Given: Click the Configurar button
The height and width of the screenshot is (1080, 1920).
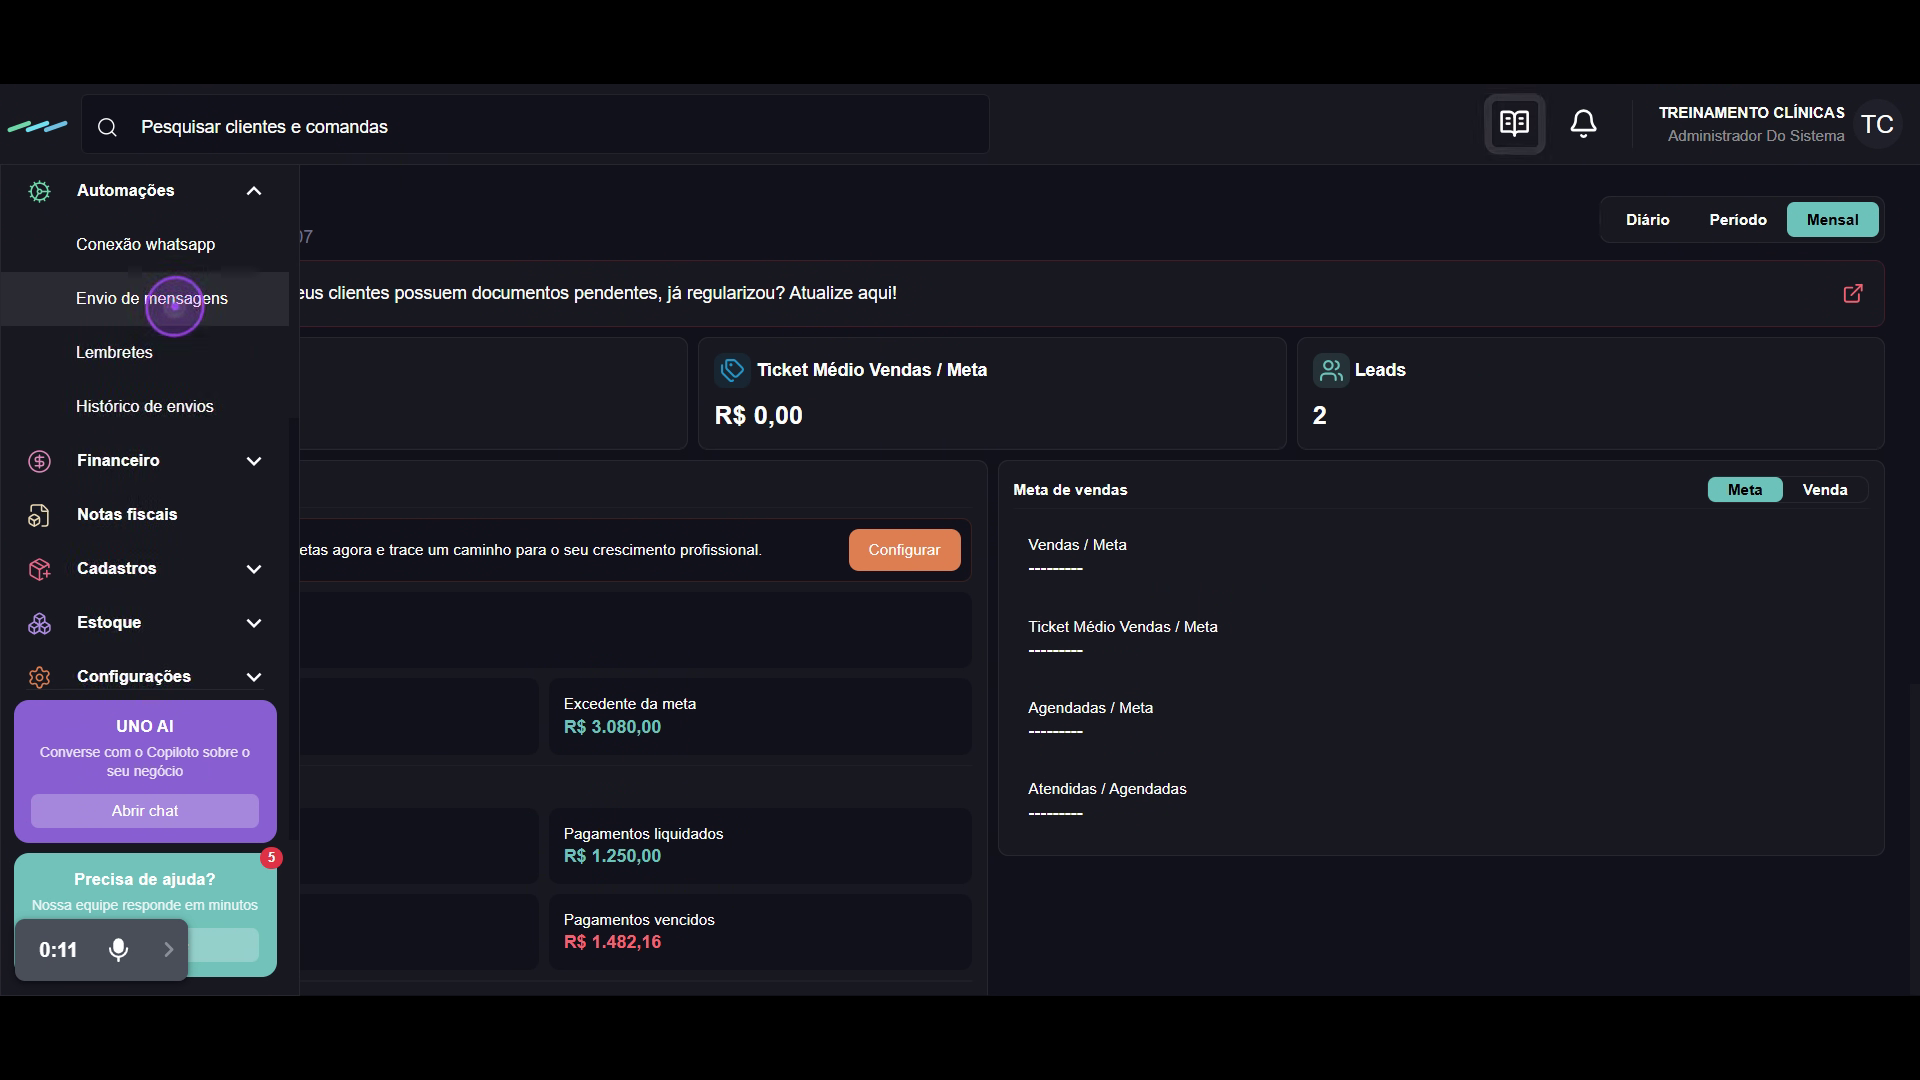Looking at the screenshot, I should tap(904, 550).
